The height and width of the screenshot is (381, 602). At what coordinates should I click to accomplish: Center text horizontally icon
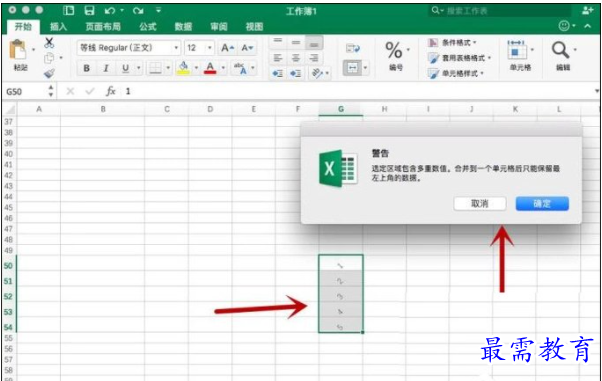pyautogui.click(x=296, y=58)
